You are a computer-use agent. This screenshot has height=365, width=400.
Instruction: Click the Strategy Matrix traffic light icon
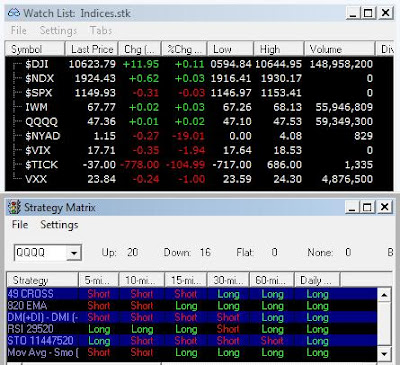[14, 207]
